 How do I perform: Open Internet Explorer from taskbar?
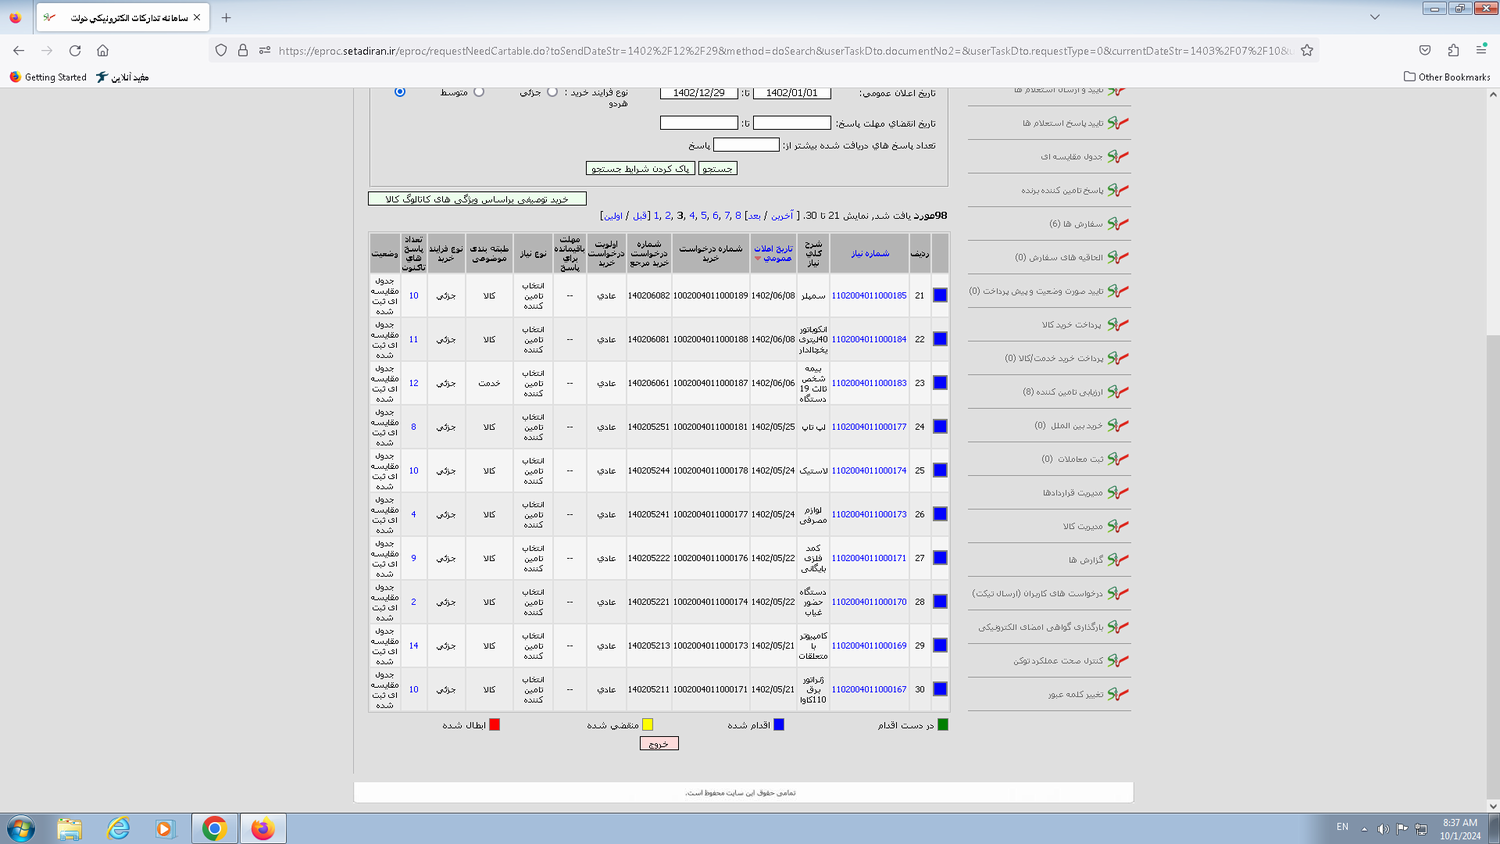pyautogui.click(x=118, y=828)
